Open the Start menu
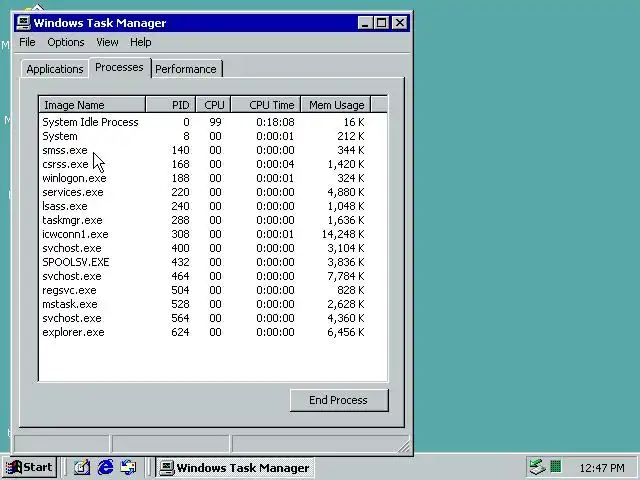This screenshot has height=480, width=640. (x=29, y=467)
